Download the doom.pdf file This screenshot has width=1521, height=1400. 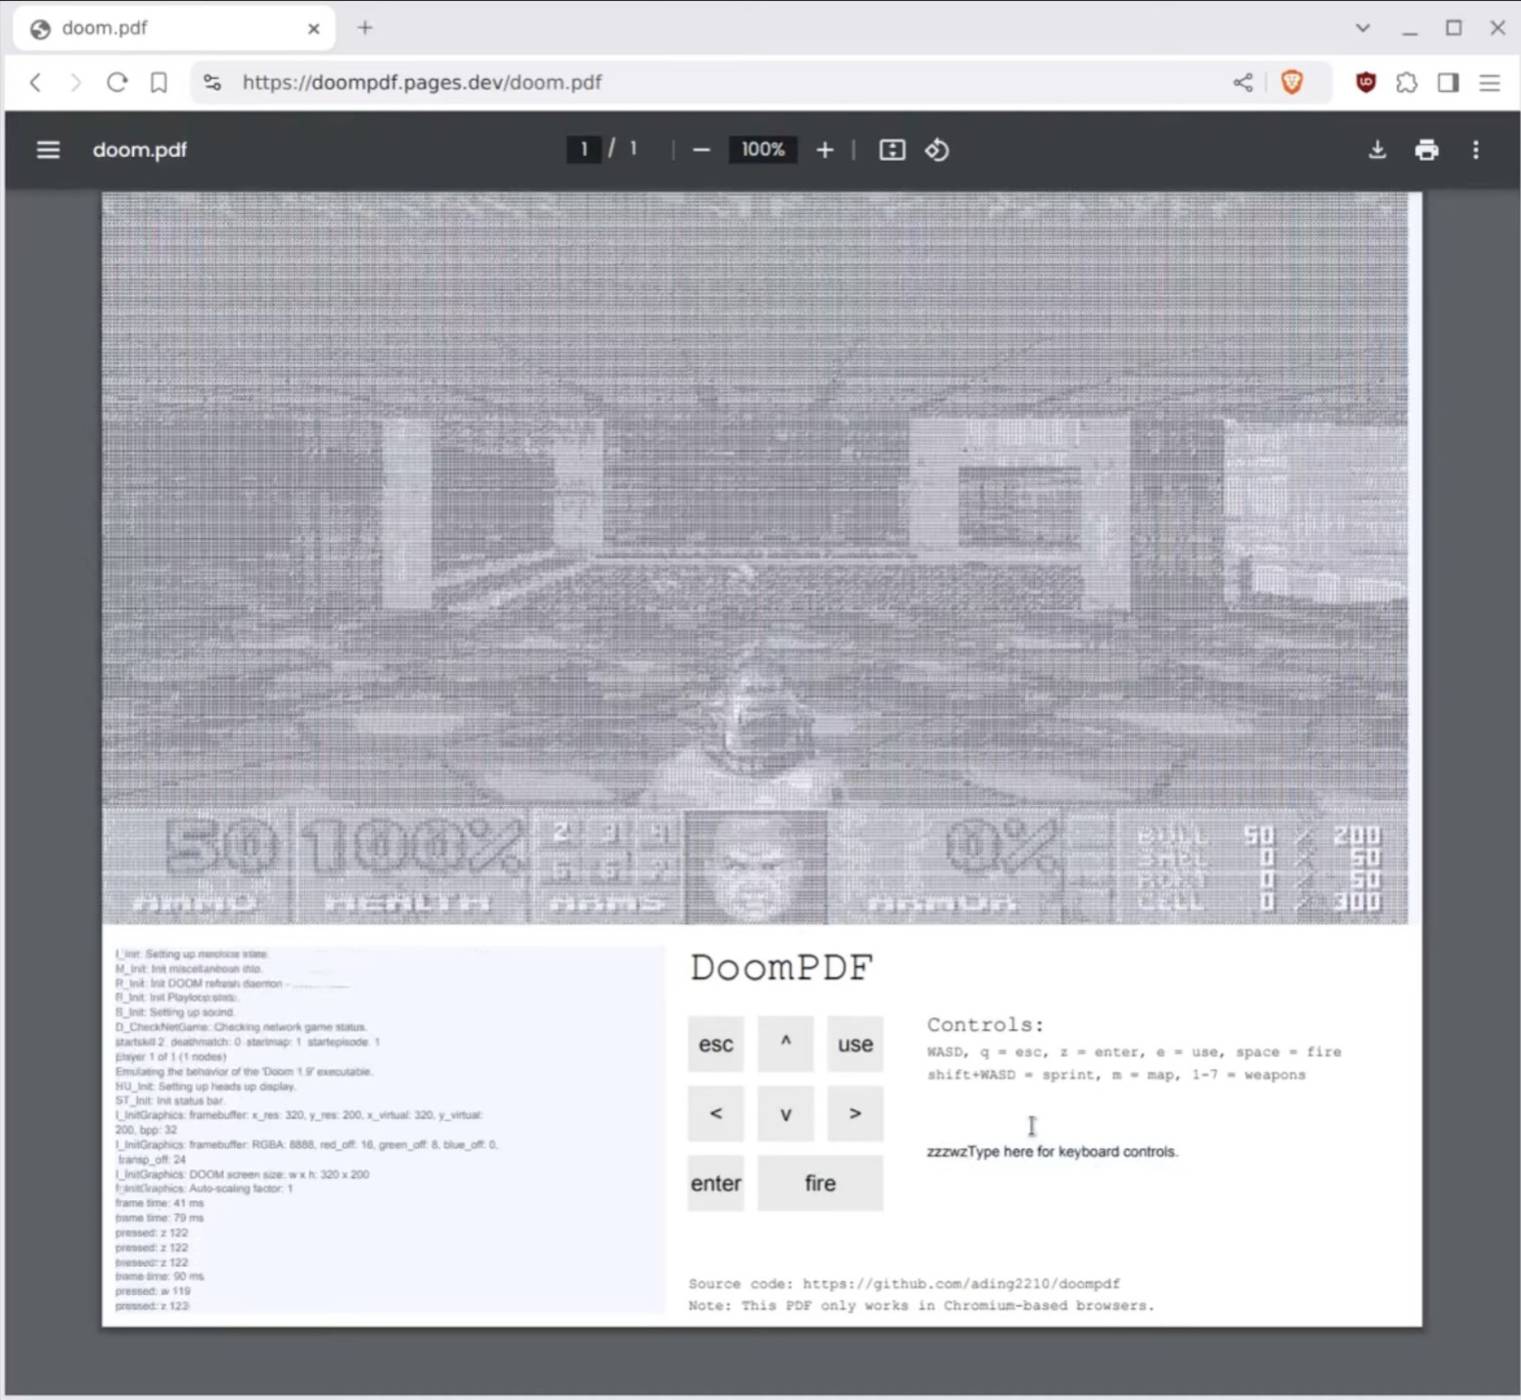coord(1377,150)
